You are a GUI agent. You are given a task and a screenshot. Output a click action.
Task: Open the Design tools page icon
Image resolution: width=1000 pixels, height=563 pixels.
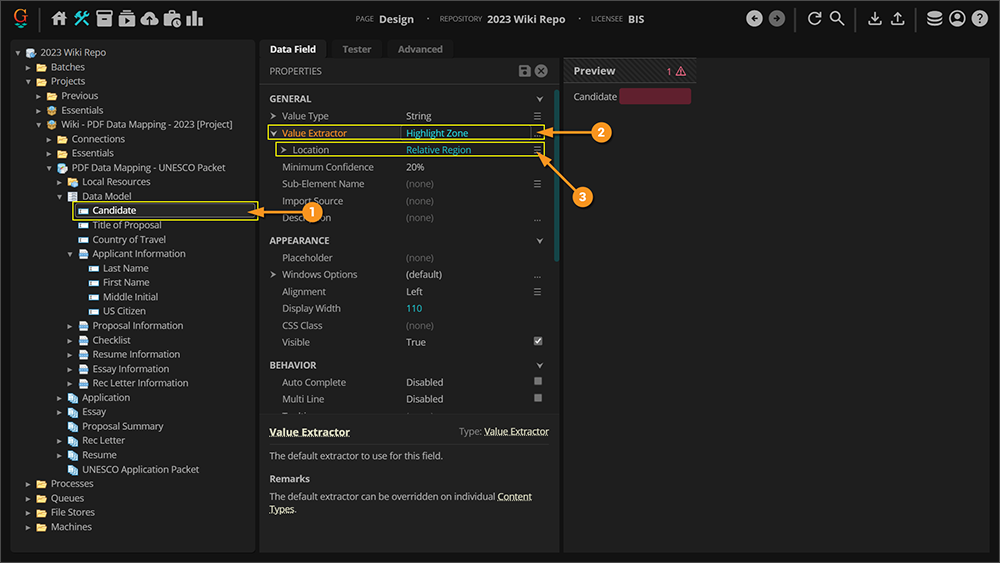coord(82,19)
